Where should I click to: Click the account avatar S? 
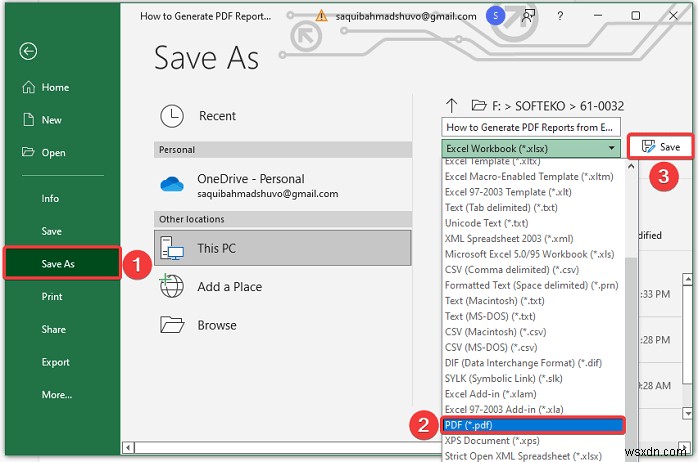(x=495, y=16)
